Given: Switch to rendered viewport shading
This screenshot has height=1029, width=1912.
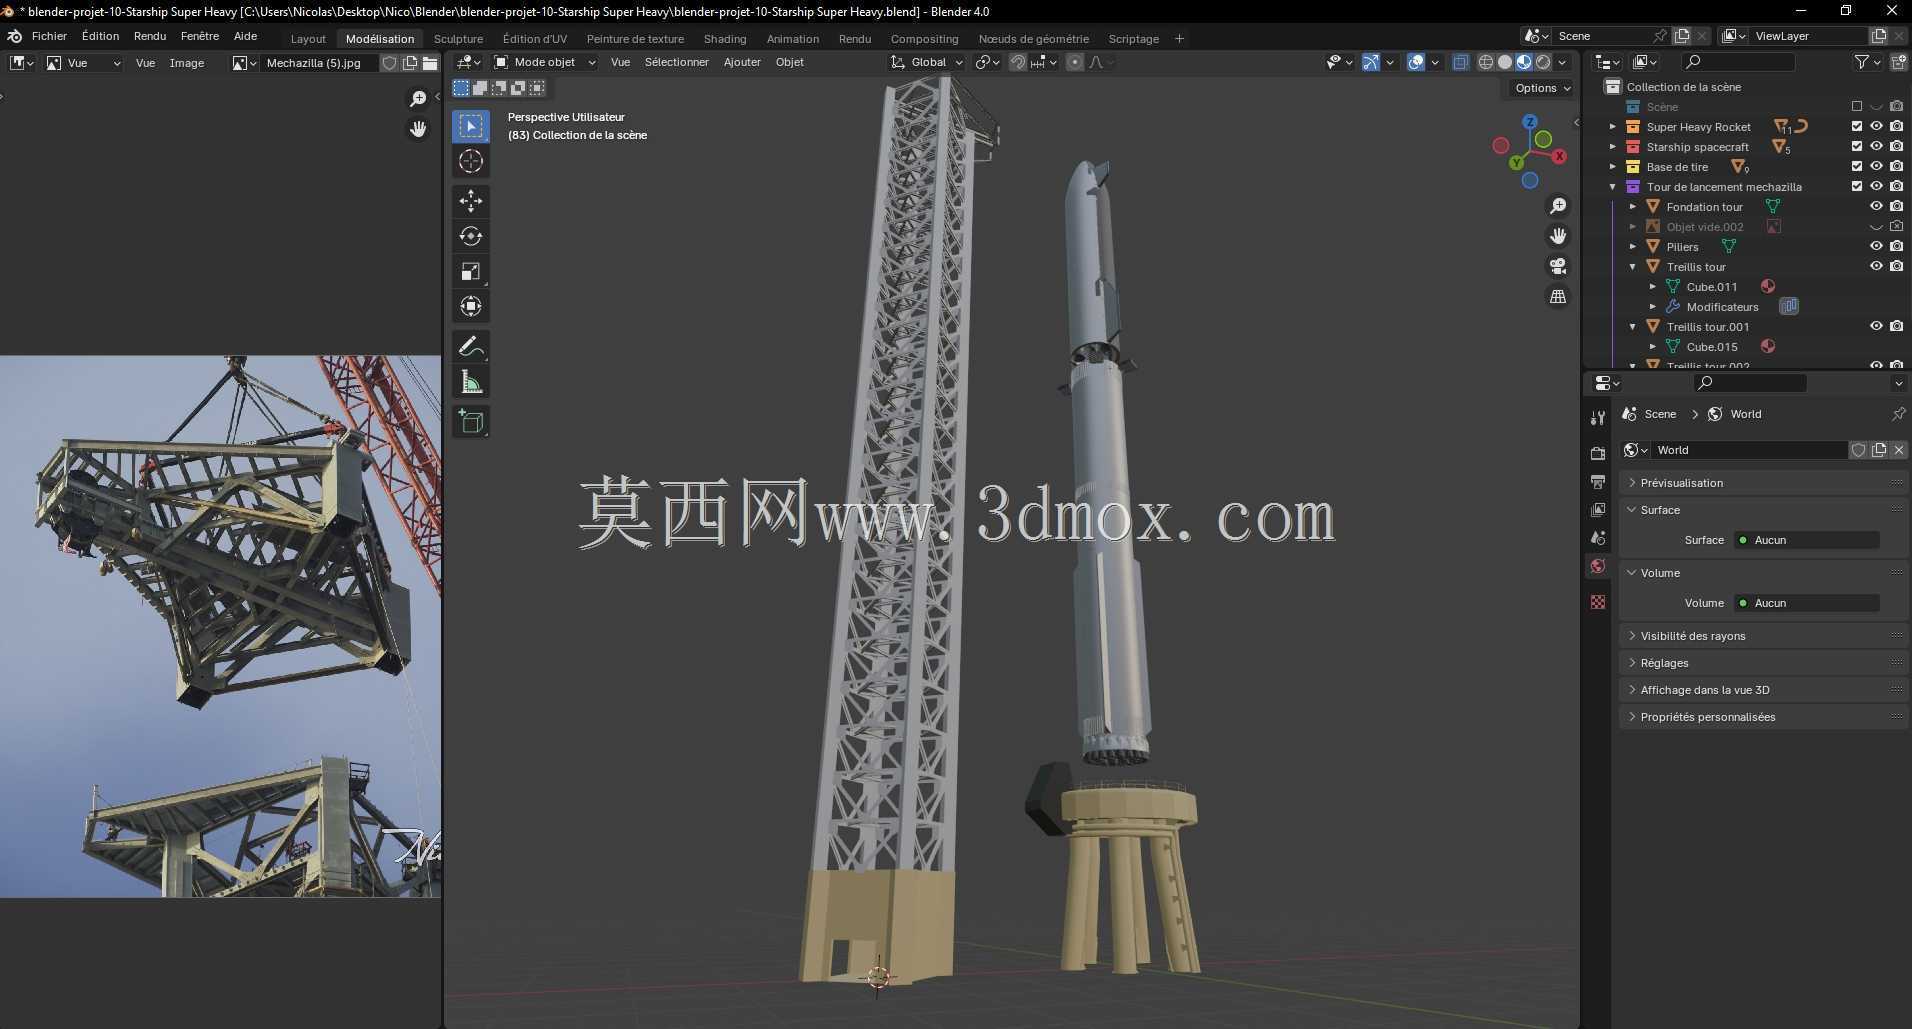Looking at the screenshot, I should point(1543,62).
